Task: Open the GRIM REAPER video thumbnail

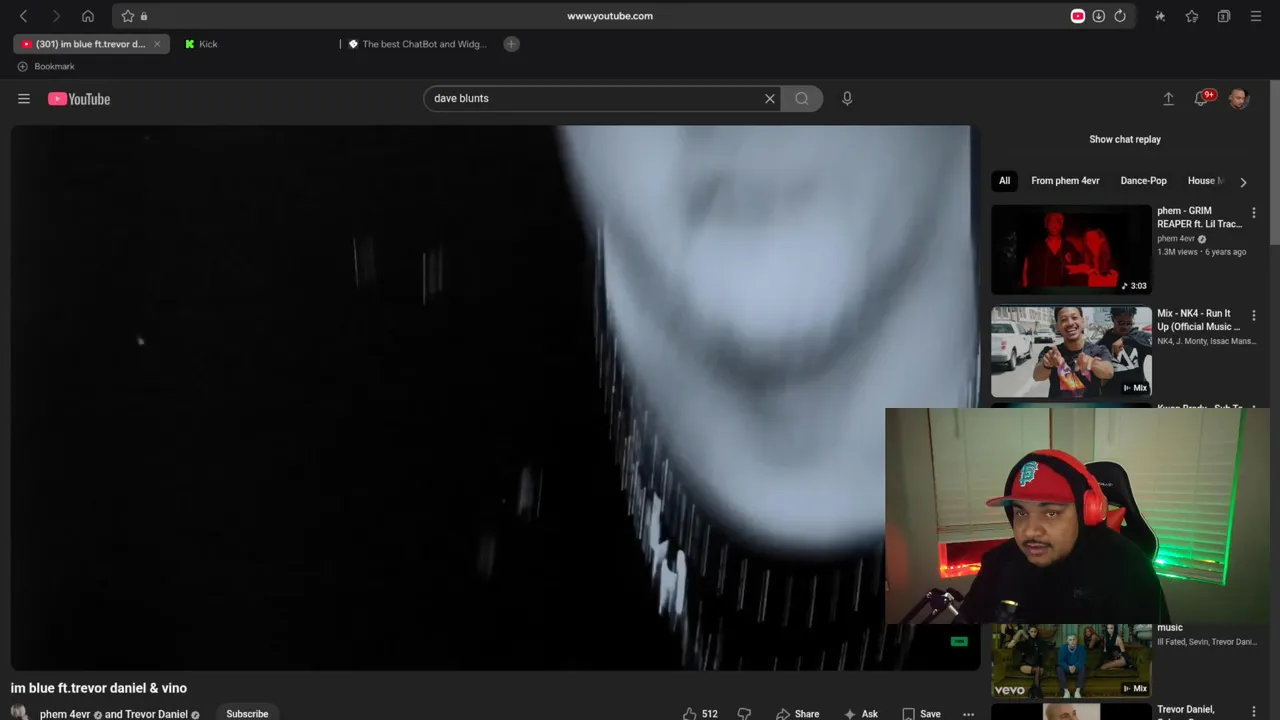Action: coord(1071,250)
